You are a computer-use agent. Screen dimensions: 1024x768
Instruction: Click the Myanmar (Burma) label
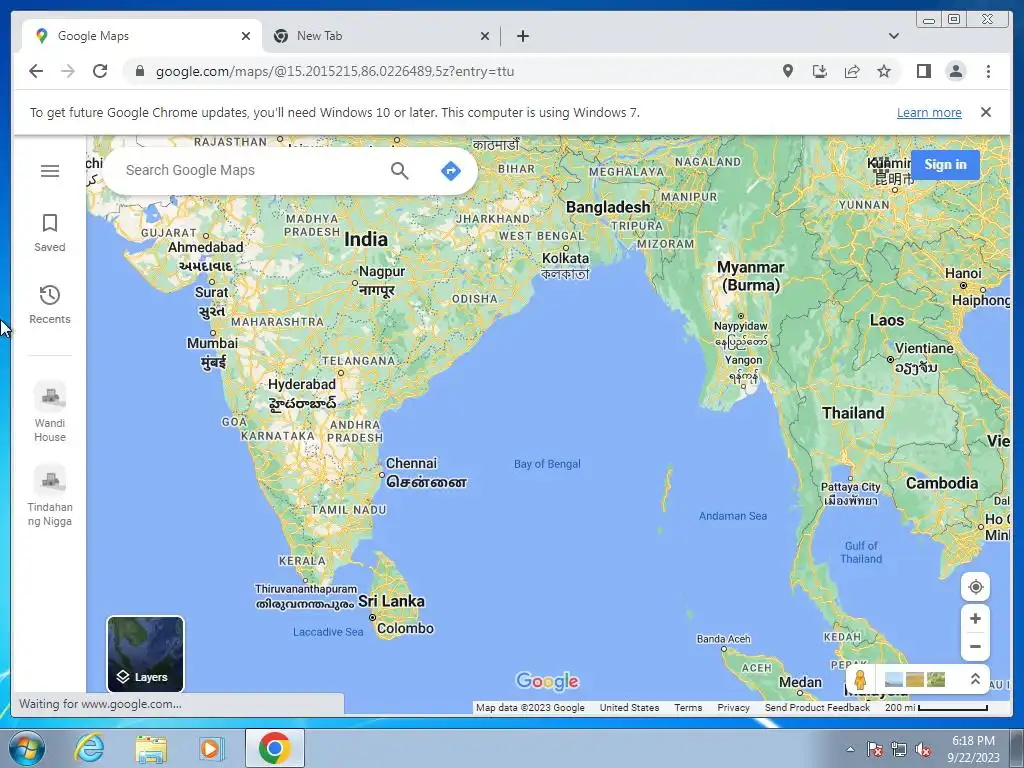(751, 276)
